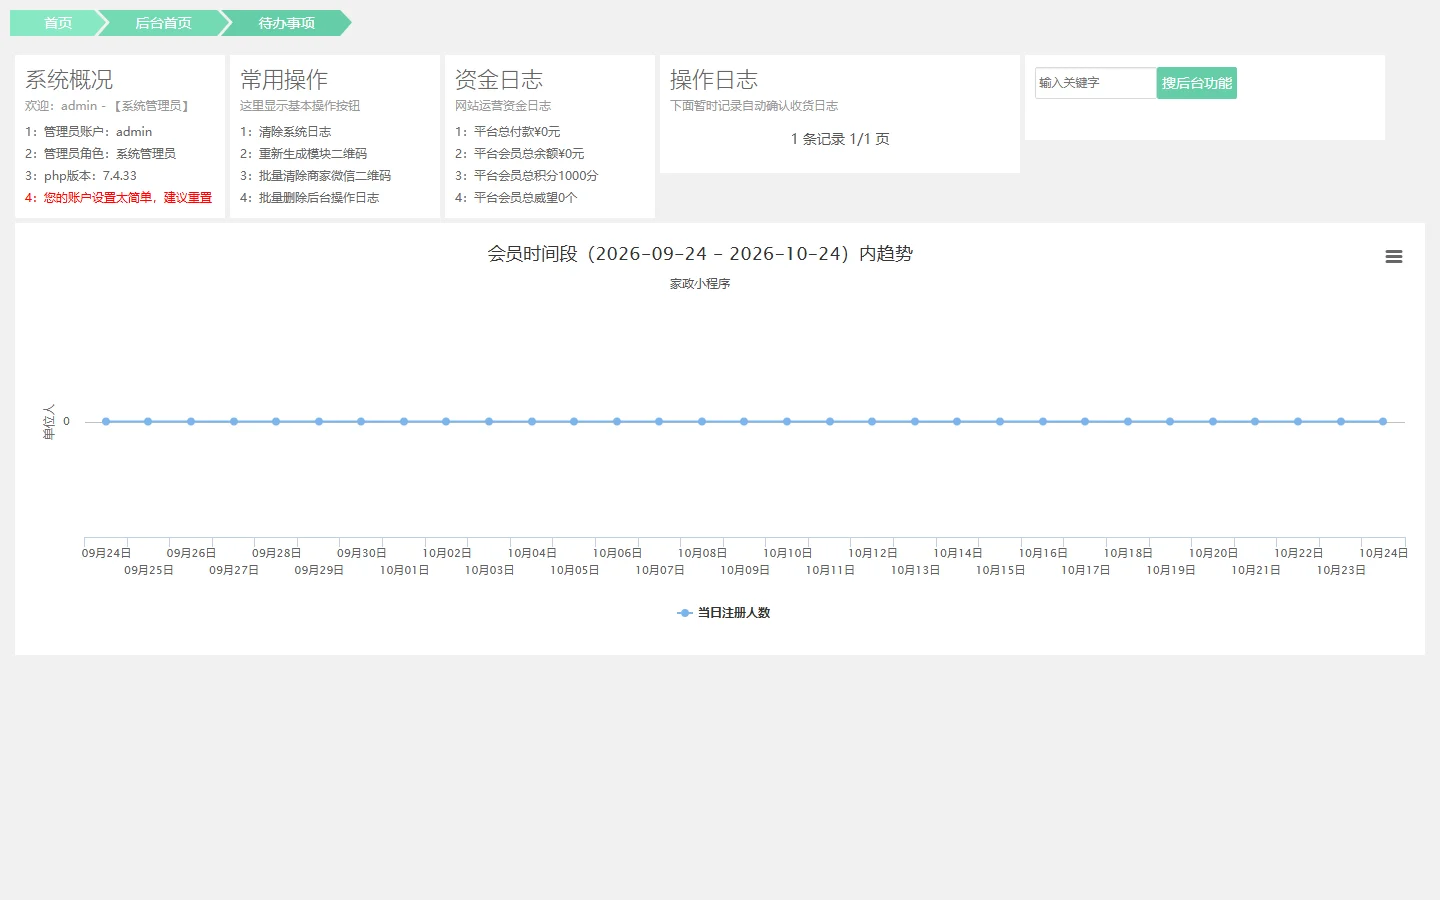Image resolution: width=1440 pixels, height=900 pixels.
Task: Click the 首页 breadcrumb
Action: (x=58, y=23)
